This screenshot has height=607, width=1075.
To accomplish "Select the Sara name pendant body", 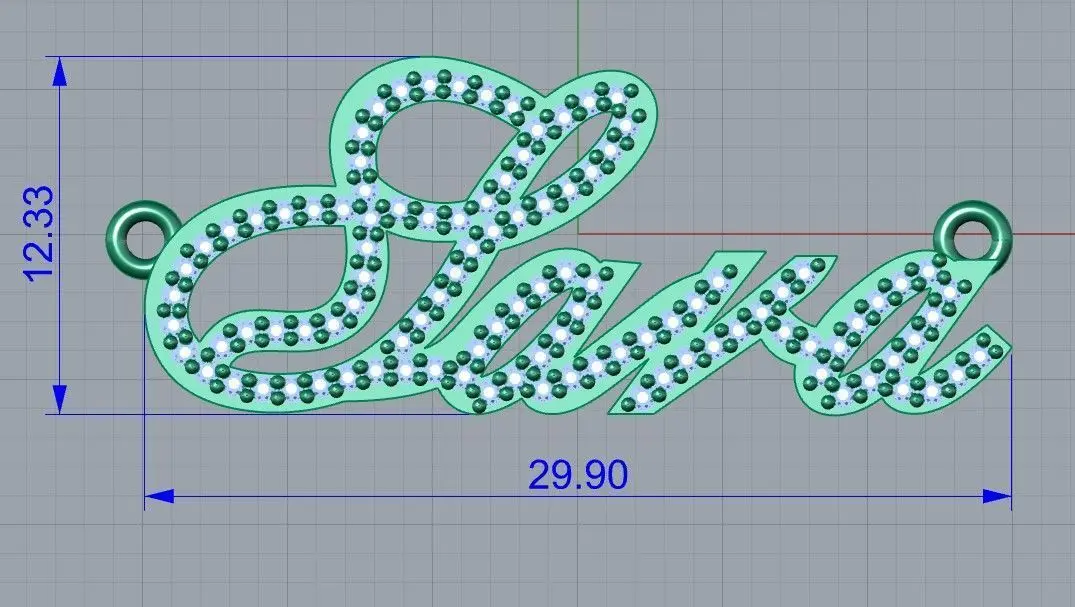I will 578,236.
